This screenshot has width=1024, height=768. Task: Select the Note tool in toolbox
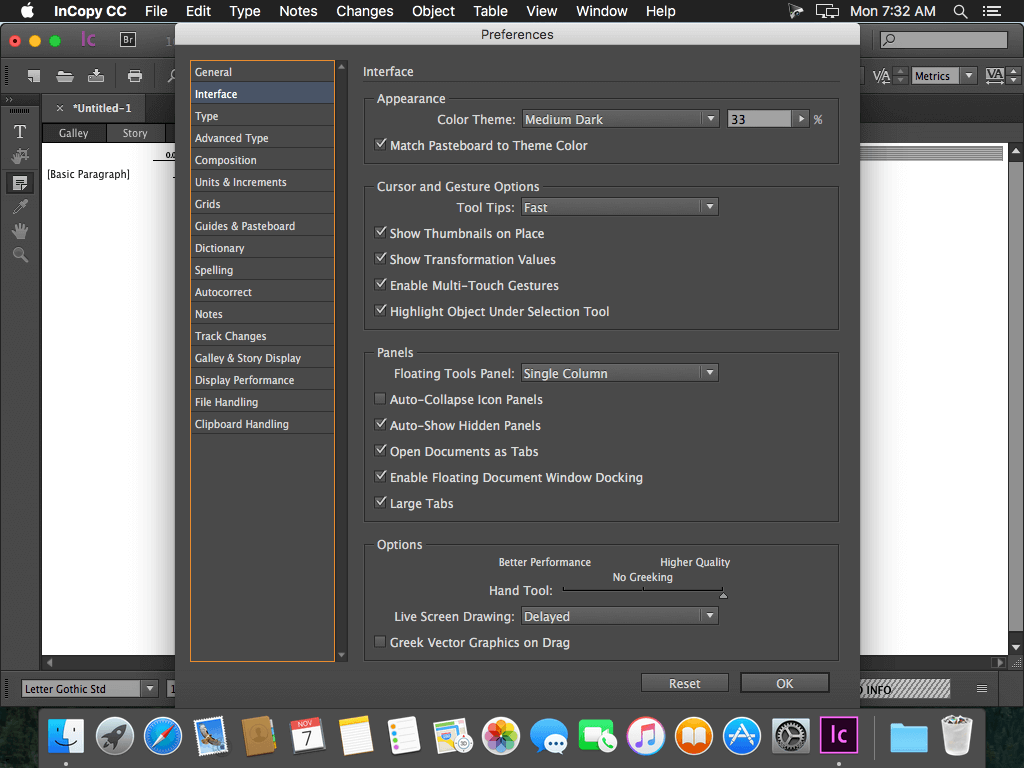point(20,182)
